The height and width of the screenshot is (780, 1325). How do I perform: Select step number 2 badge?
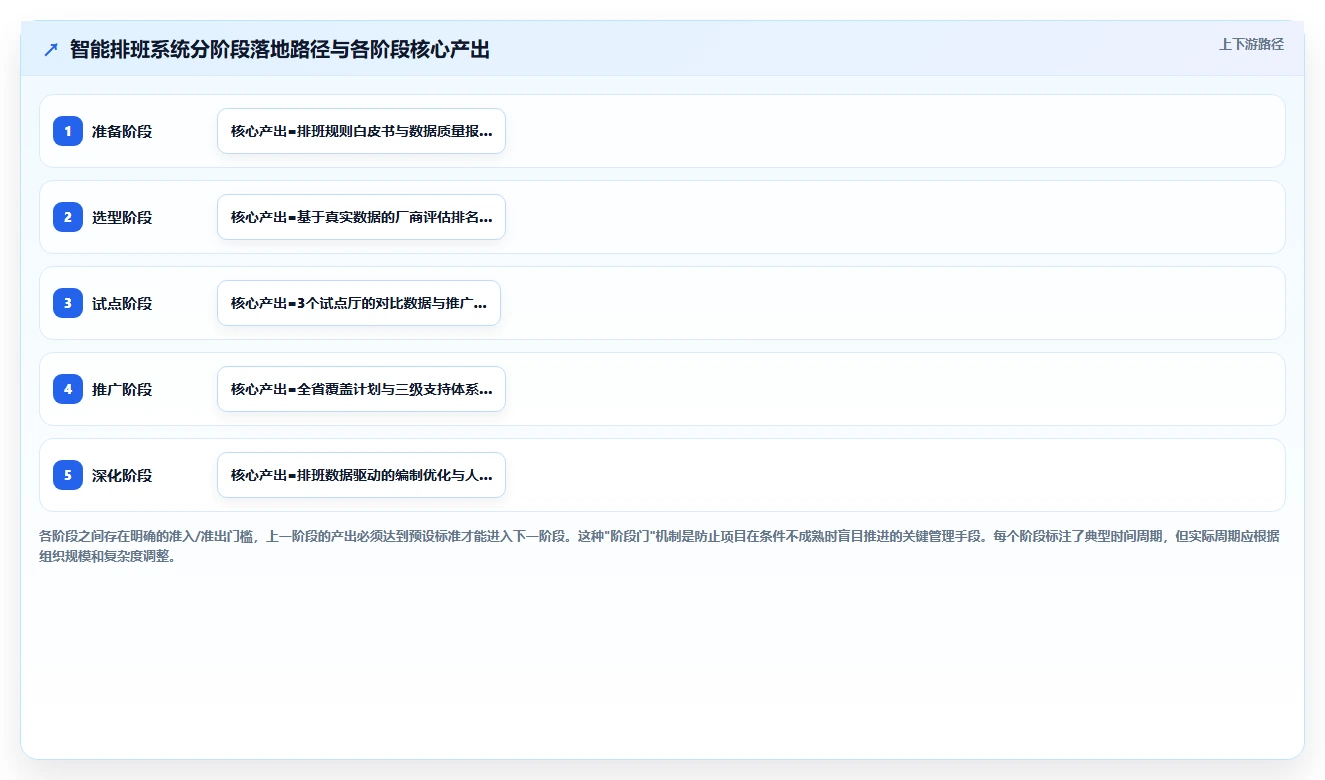pyautogui.click(x=68, y=217)
